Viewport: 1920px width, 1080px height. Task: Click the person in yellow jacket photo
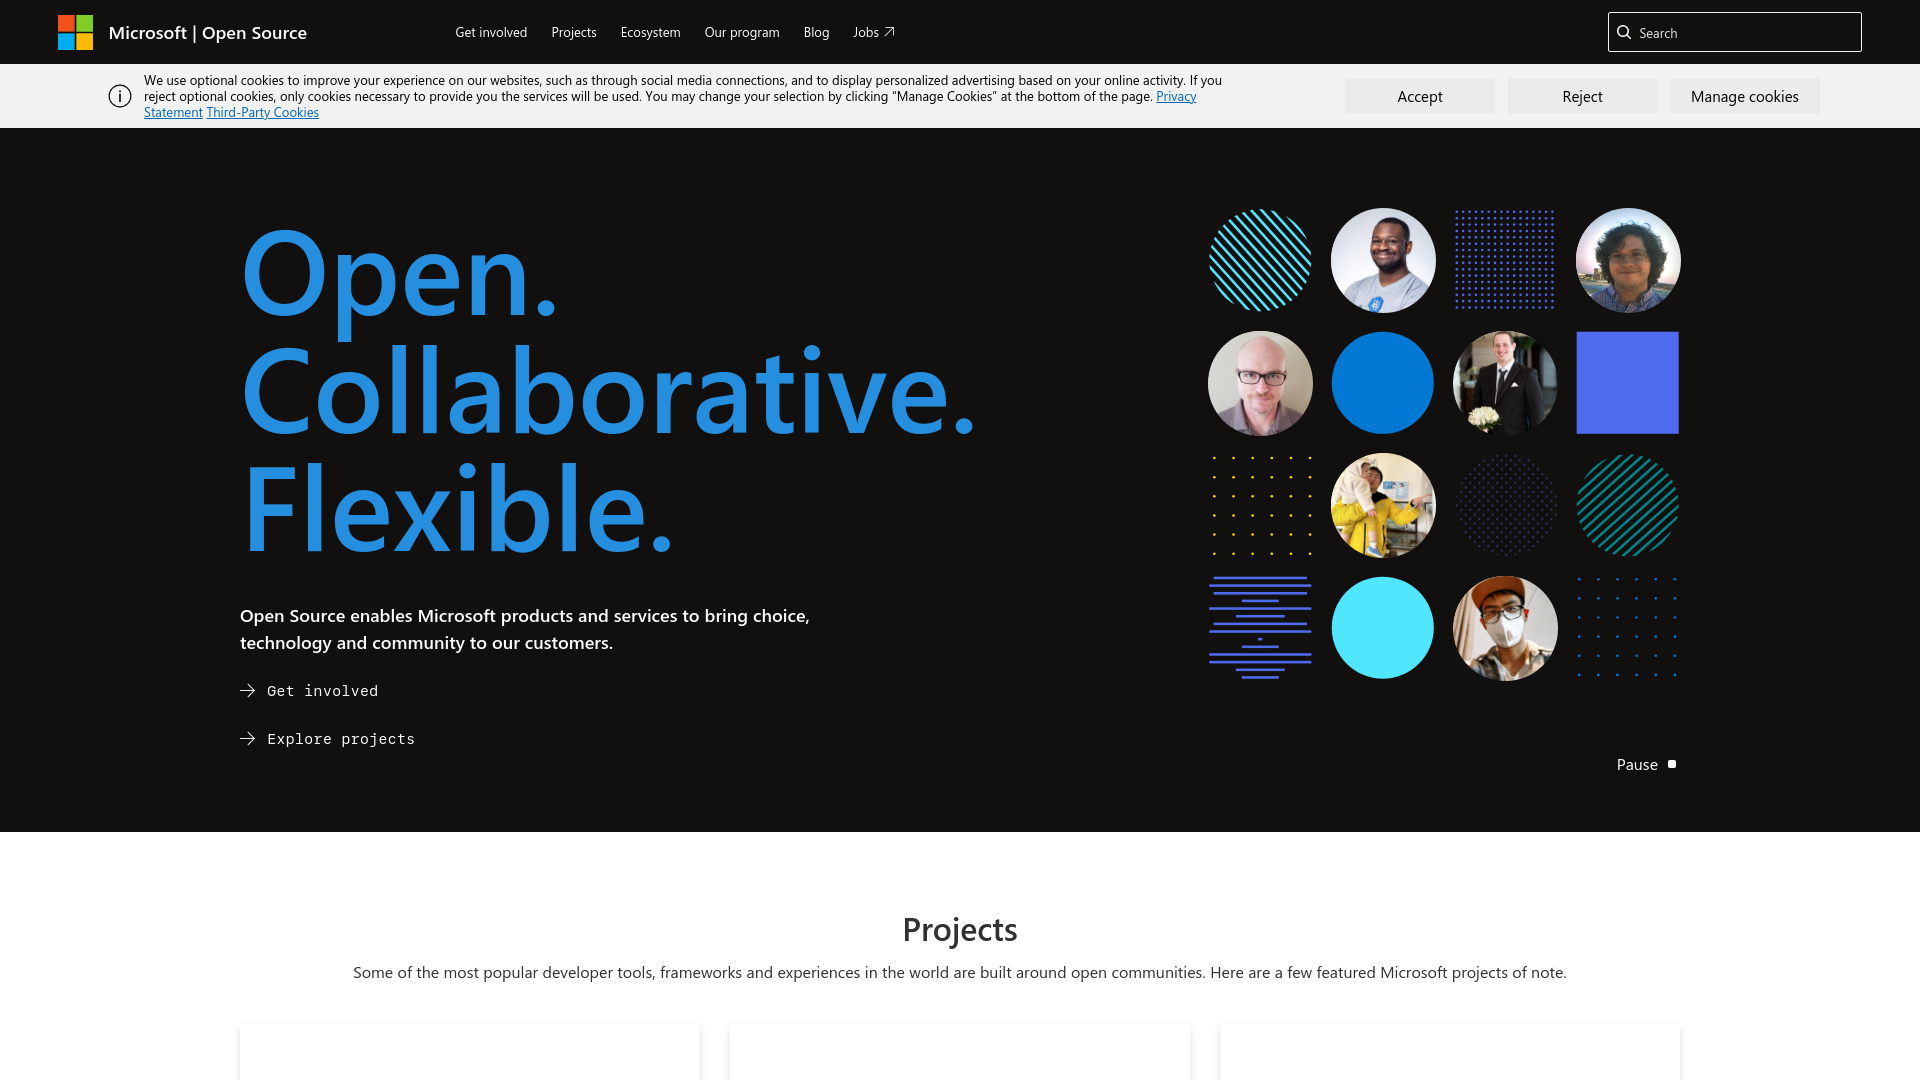[1383, 505]
